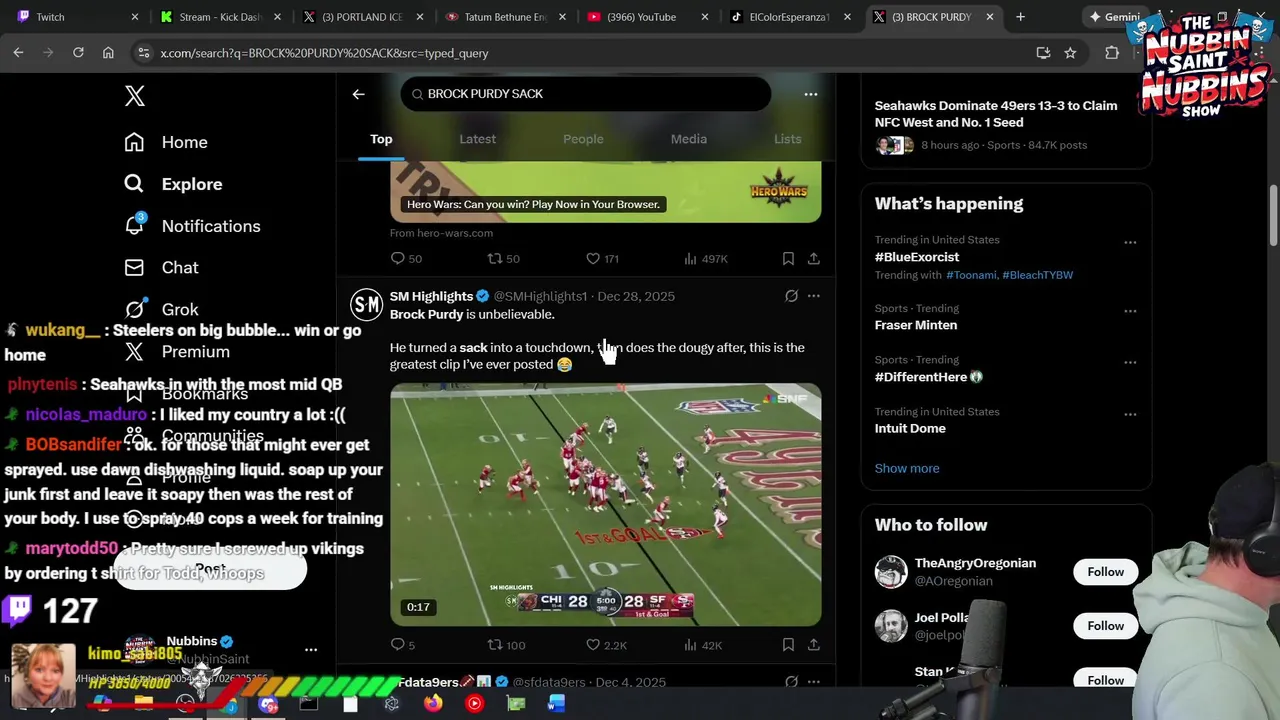Click the Premium sidebar item
Image resolution: width=1280 pixels, height=720 pixels.
(x=177, y=352)
